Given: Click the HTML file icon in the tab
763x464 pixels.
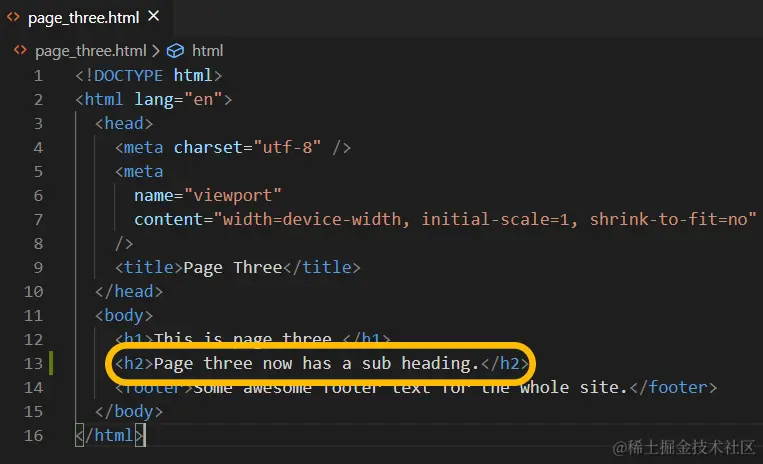Looking at the screenshot, I should (13, 18).
